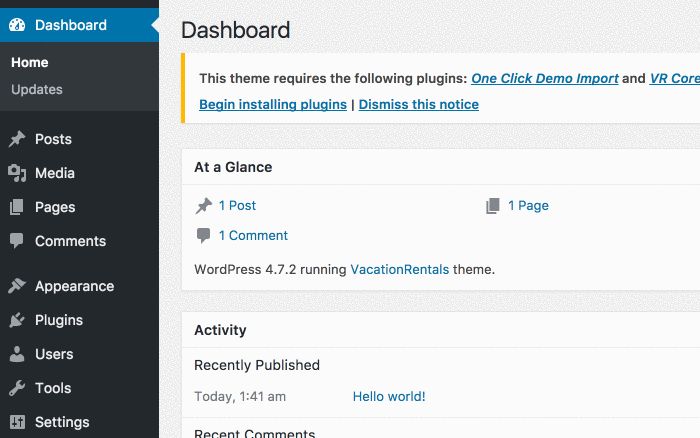Open the Users menu label

tap(54, 354)
